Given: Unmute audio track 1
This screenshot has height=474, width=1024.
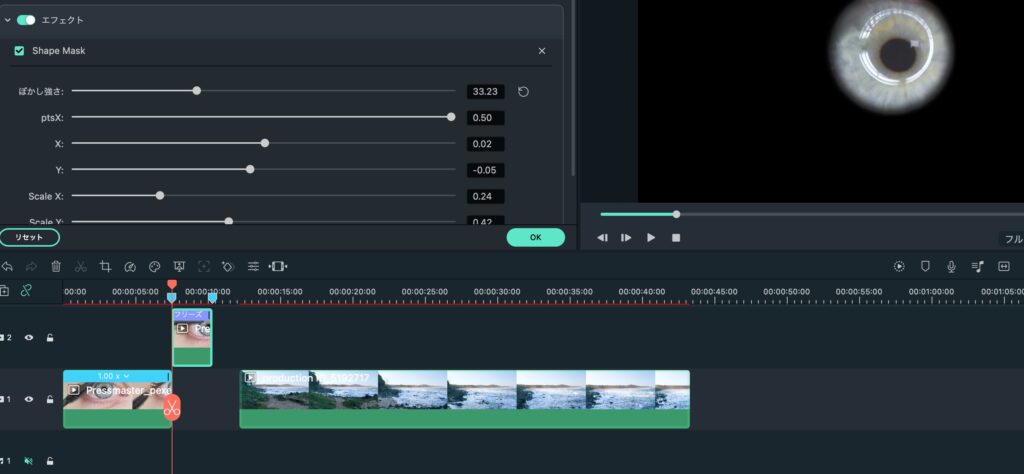Looking at the screenshot, I should click(x=29, y=461).
